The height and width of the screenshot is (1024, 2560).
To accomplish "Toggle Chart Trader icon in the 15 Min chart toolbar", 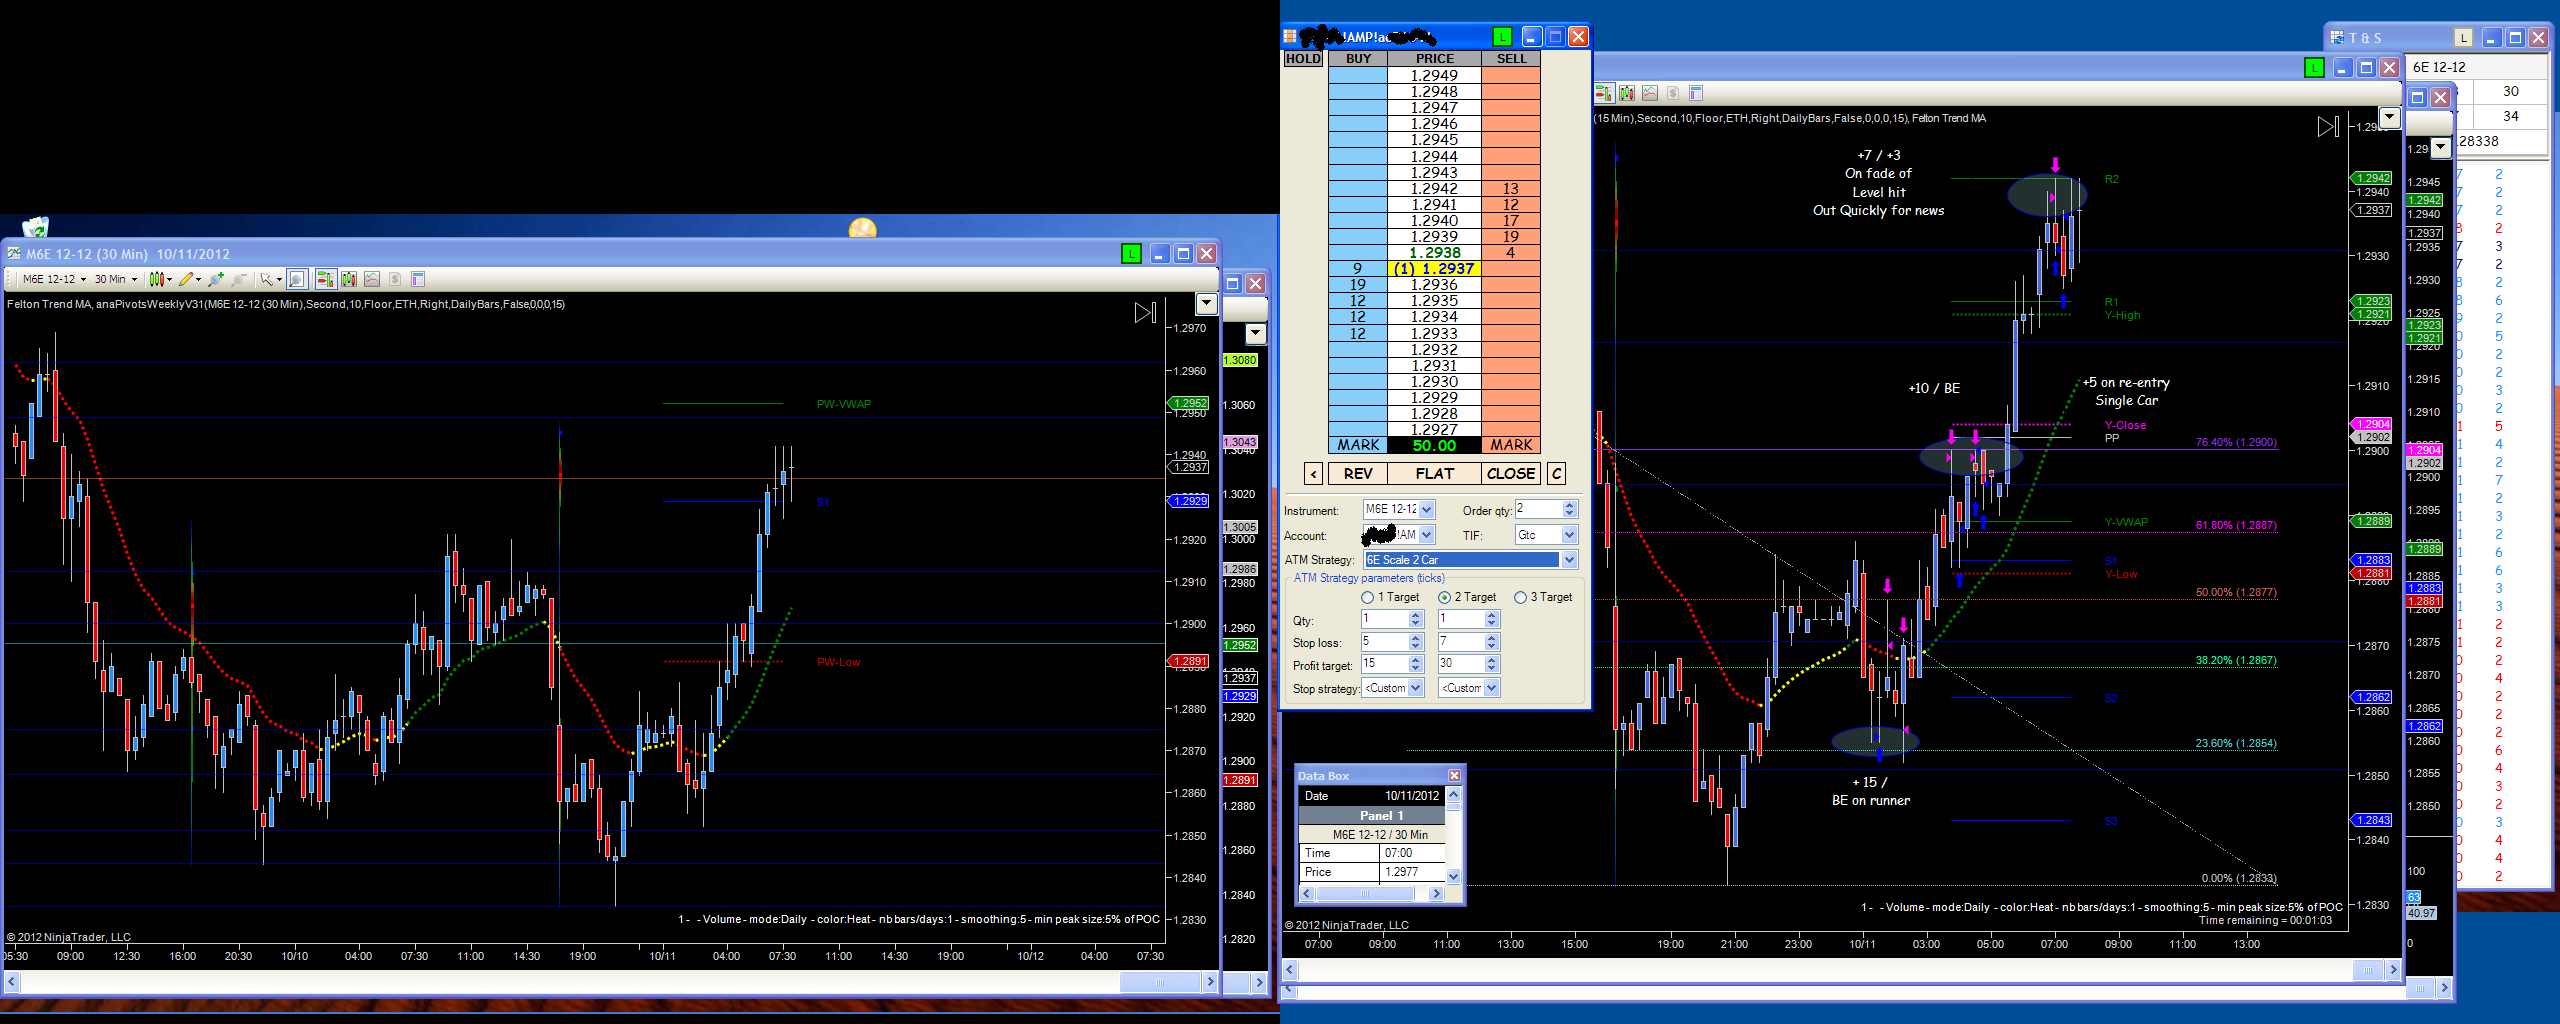I will [1604, 93].
